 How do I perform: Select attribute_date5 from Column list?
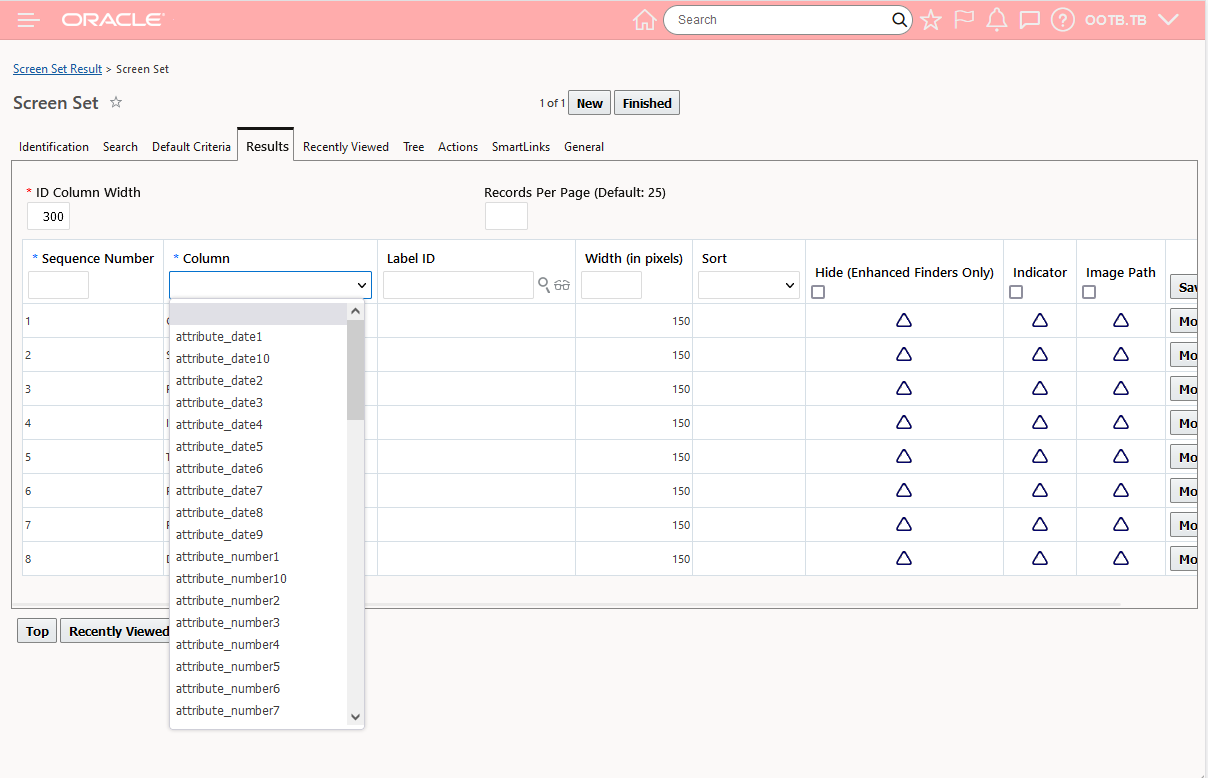pyautogui.click(x=219, y=447)
